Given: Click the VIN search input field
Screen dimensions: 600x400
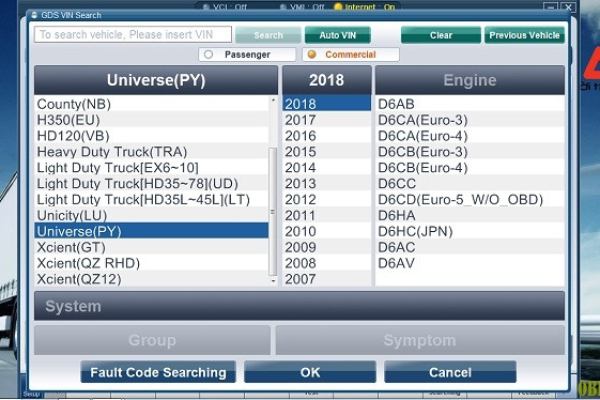Looking at the screenshot, I should click(x=133, y=34).
